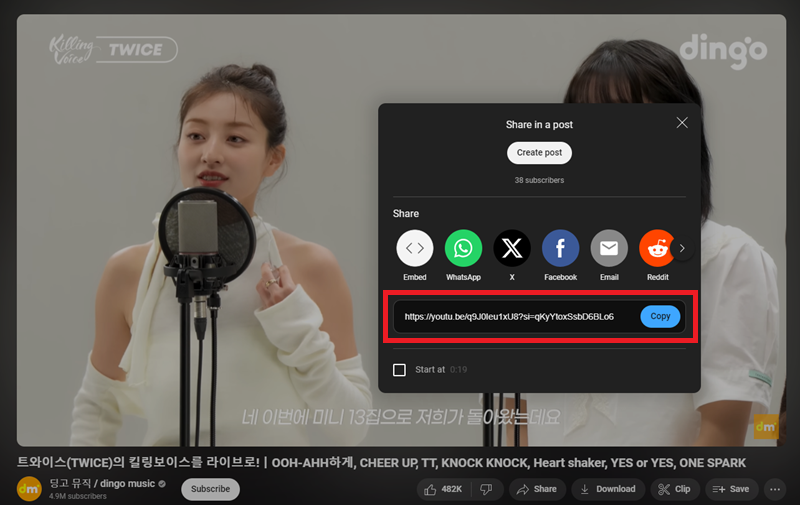Subscribe to the dingo music channel

(210, 489)
